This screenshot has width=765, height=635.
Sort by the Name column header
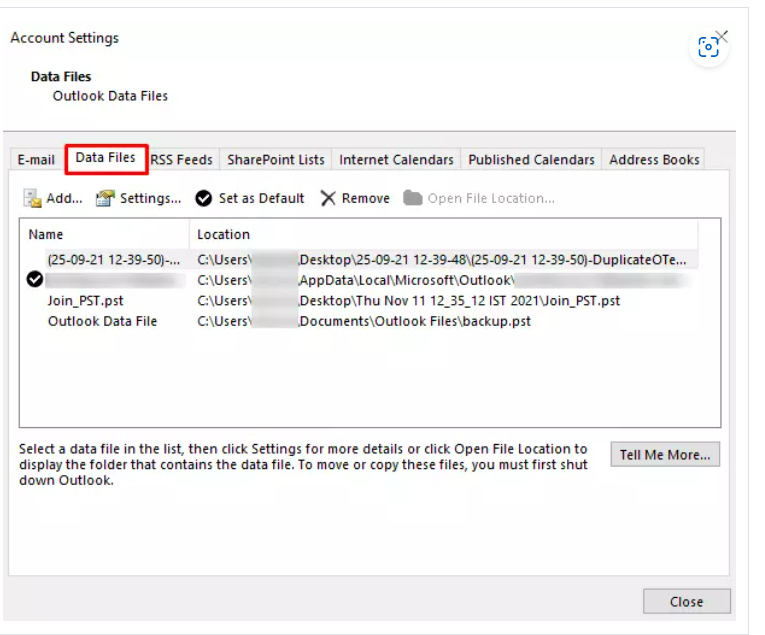tap(104, 235)
